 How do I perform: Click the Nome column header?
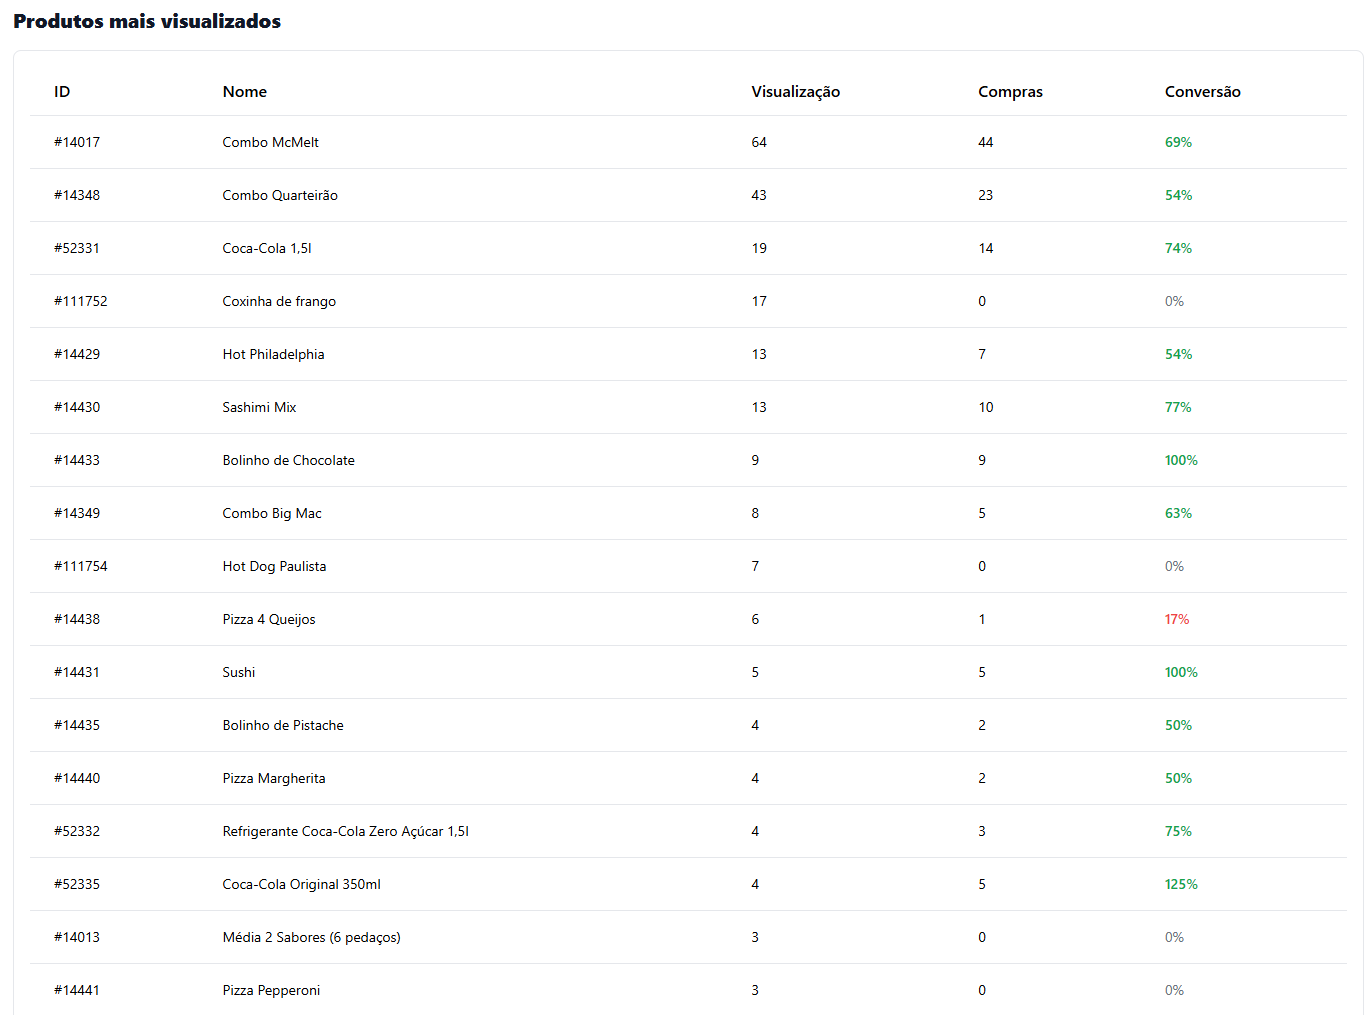tap(244, 91)
